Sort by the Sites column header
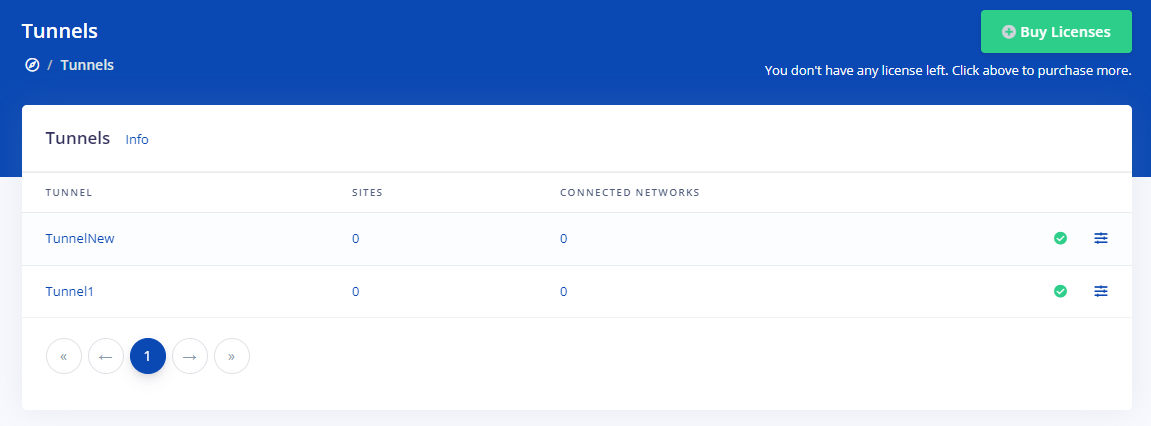1151x426 pixels. click(x=368, y=193)
